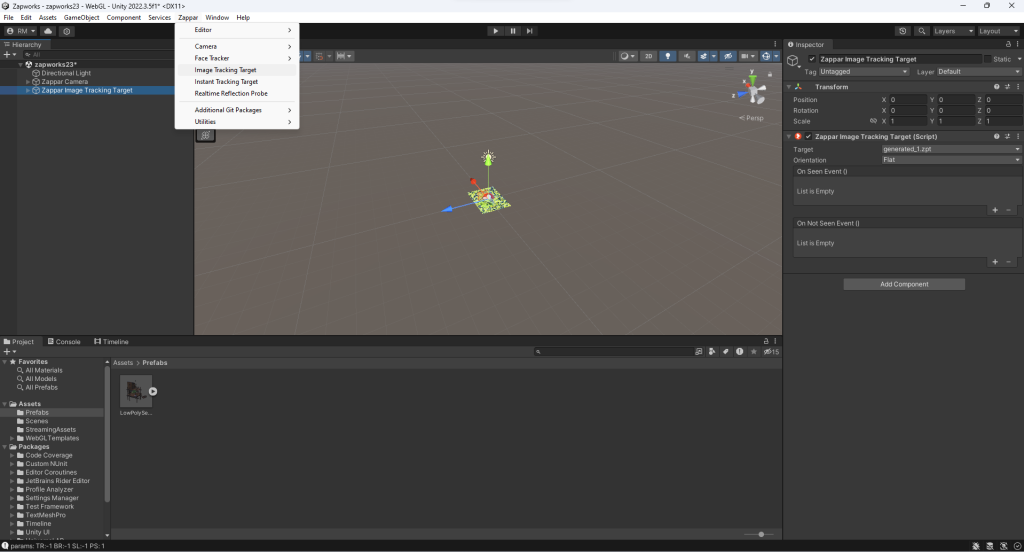Expand prefab contents arrow on thumbnail

point(153,391)
